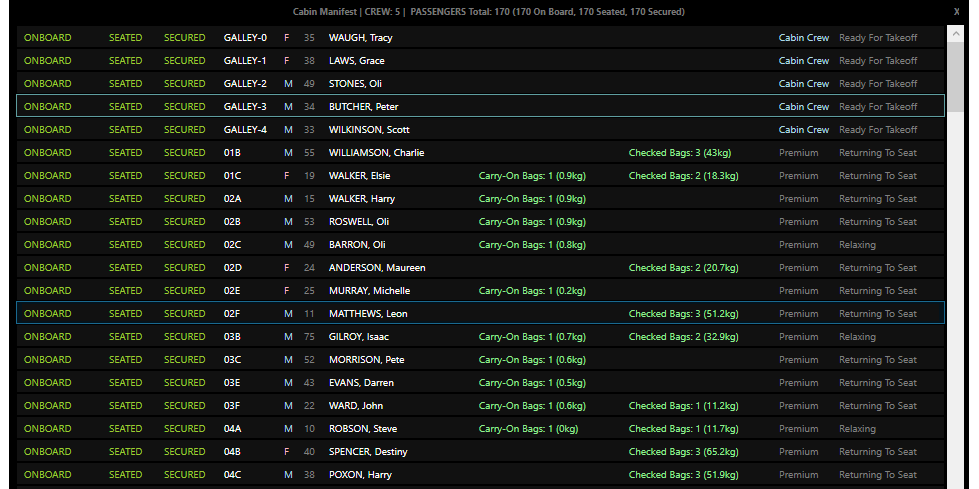Click SEATED status for MURRAY, Michelle
The height and width of the screenshot is (489, 979).
[x=125, y=290]
